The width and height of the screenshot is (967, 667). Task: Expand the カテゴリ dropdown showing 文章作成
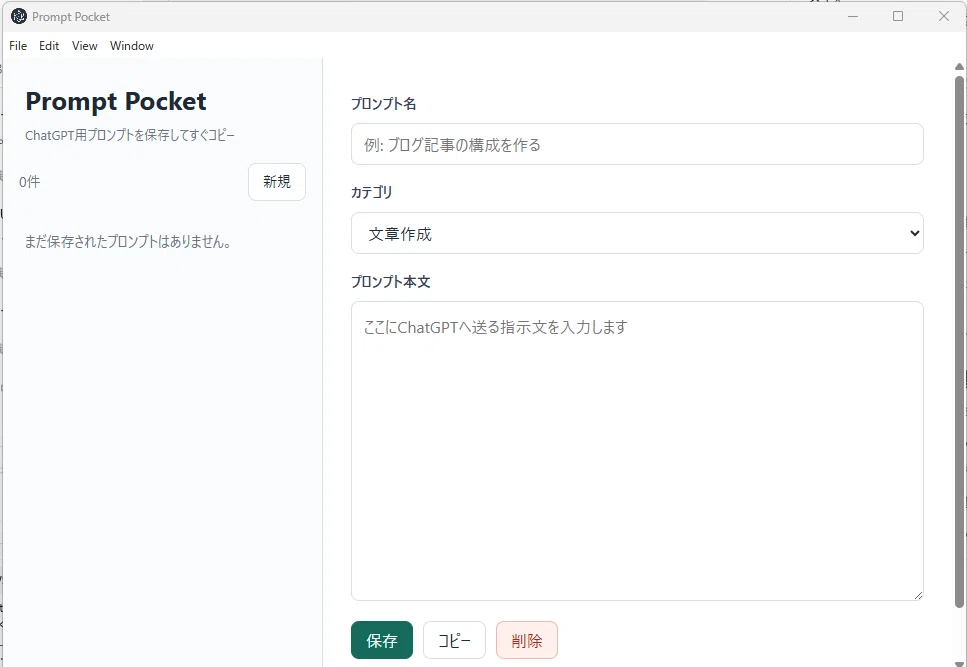[637, 233]
